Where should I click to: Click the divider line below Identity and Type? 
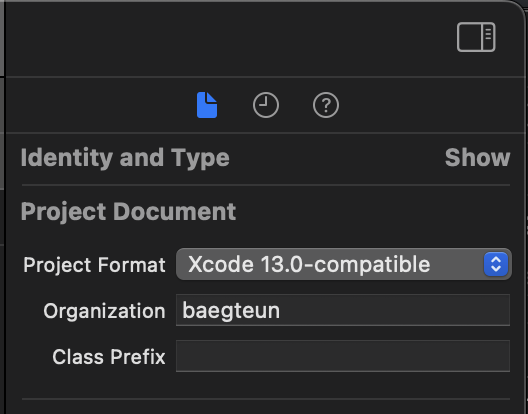[x=266, y=185]
